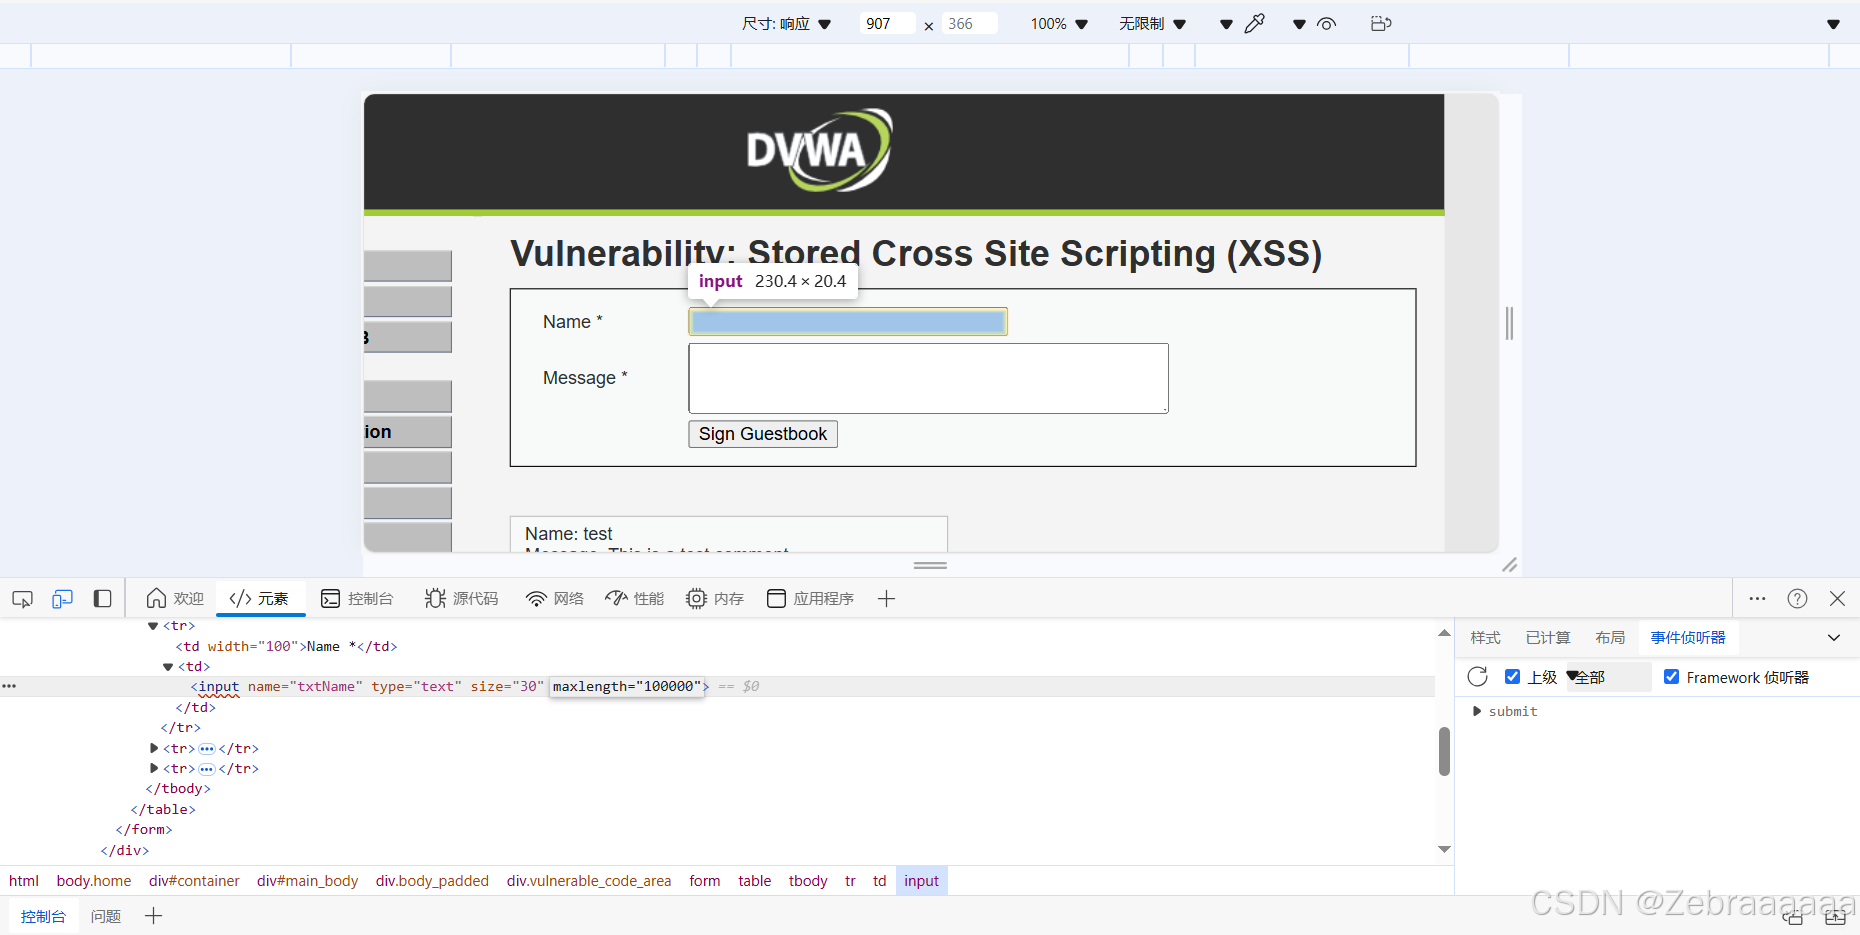Open the listener filter dropdown

pos(1606,677)
